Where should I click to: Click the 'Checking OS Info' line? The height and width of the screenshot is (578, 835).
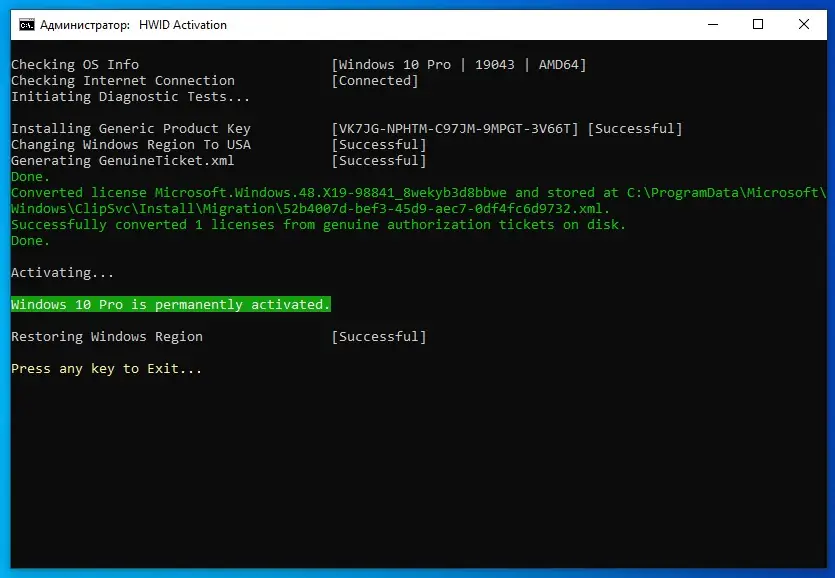coord(75,65)
